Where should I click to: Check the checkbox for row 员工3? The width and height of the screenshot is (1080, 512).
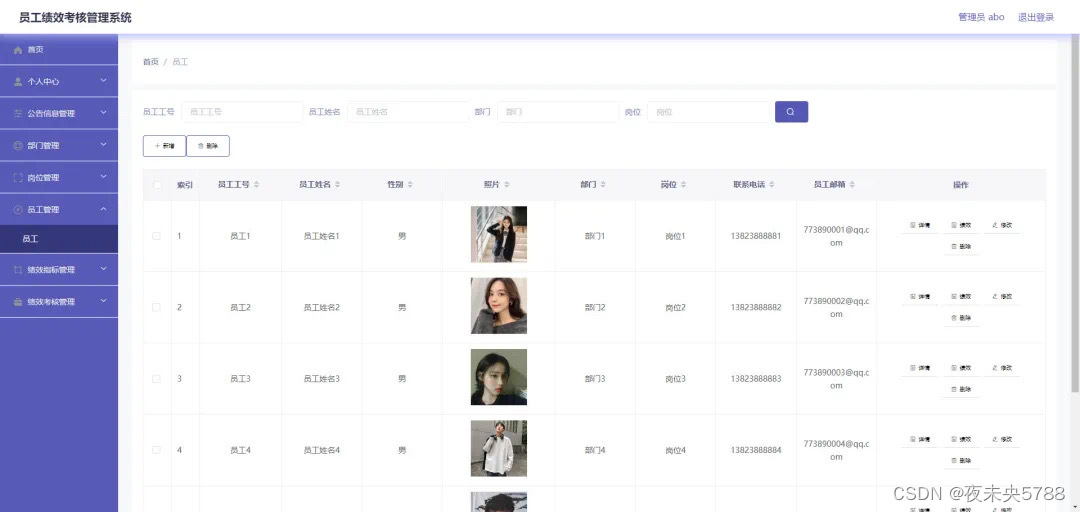pos(156,379)
